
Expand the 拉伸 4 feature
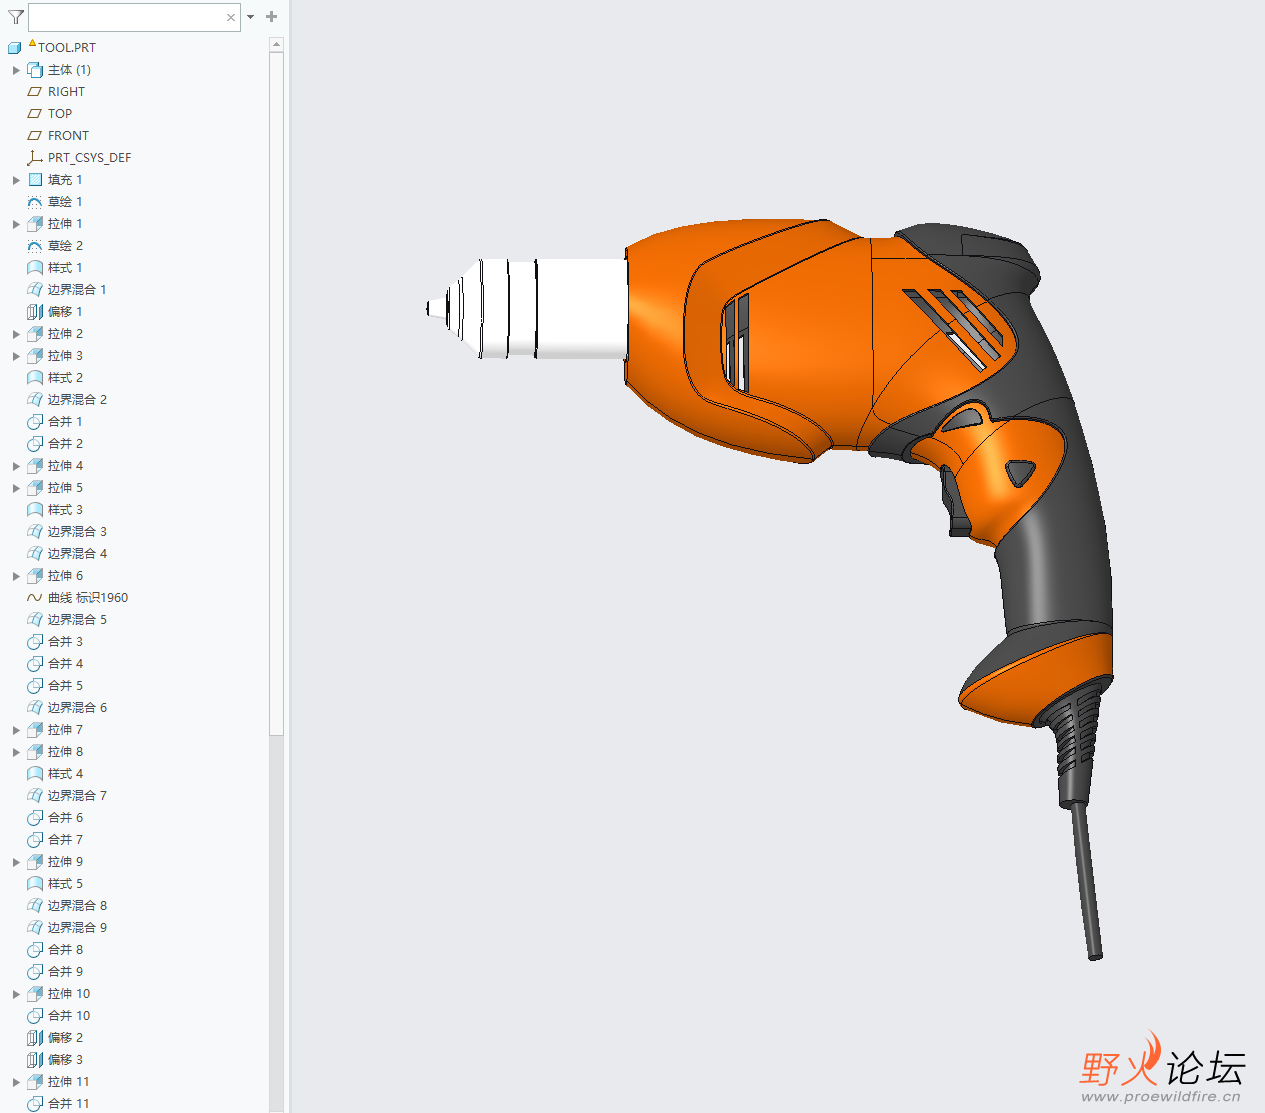16,466
